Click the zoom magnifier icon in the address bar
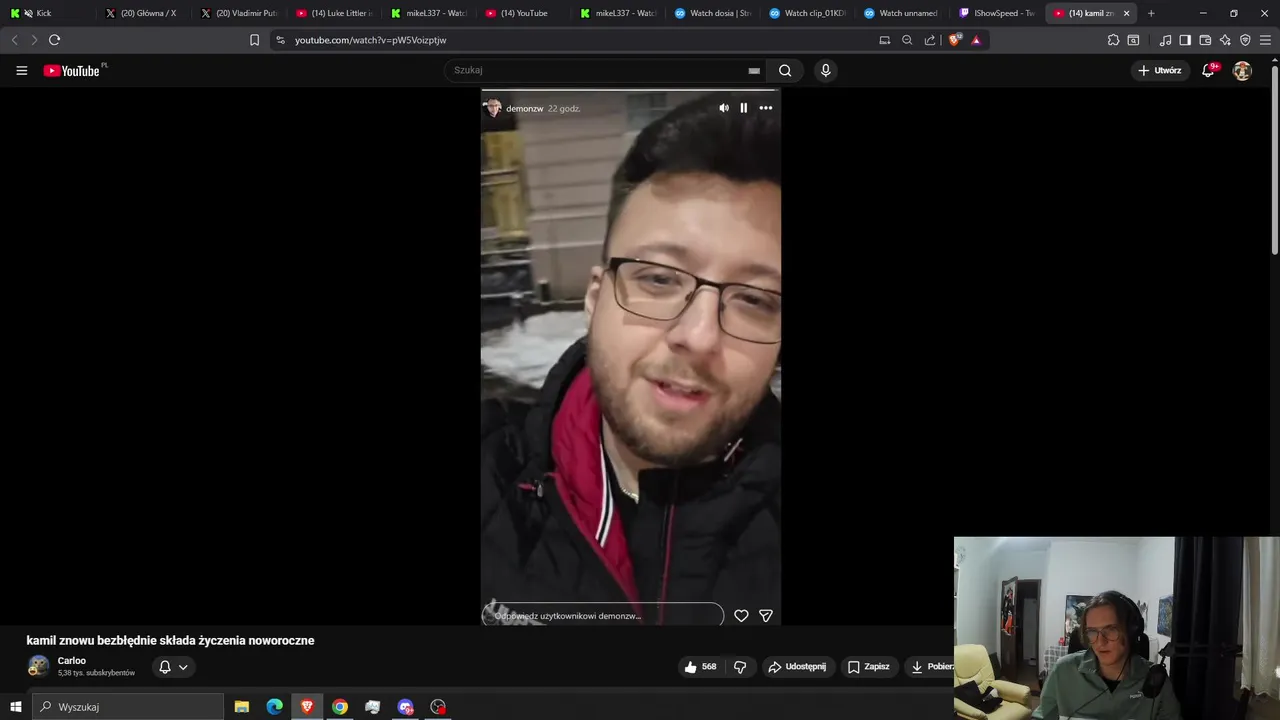1280x720 pixels. pyautogui.click(x=907, y=40)
